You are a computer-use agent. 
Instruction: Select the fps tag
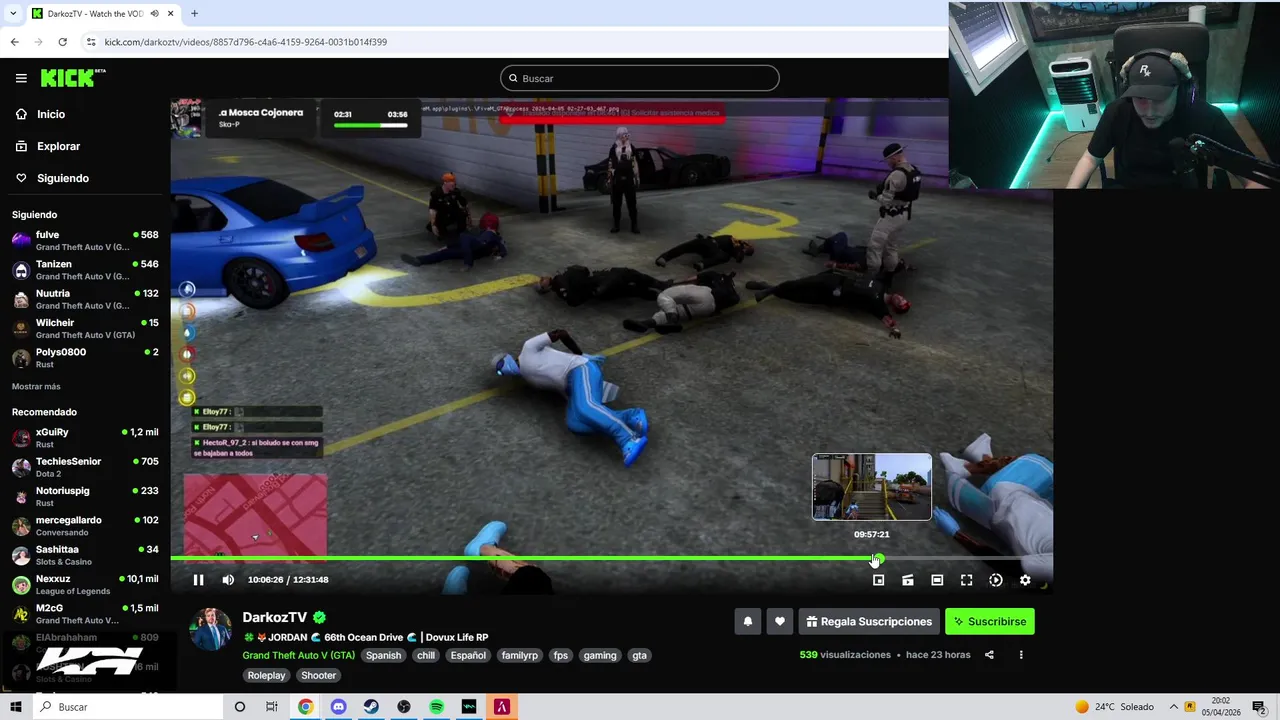point(561,655)
